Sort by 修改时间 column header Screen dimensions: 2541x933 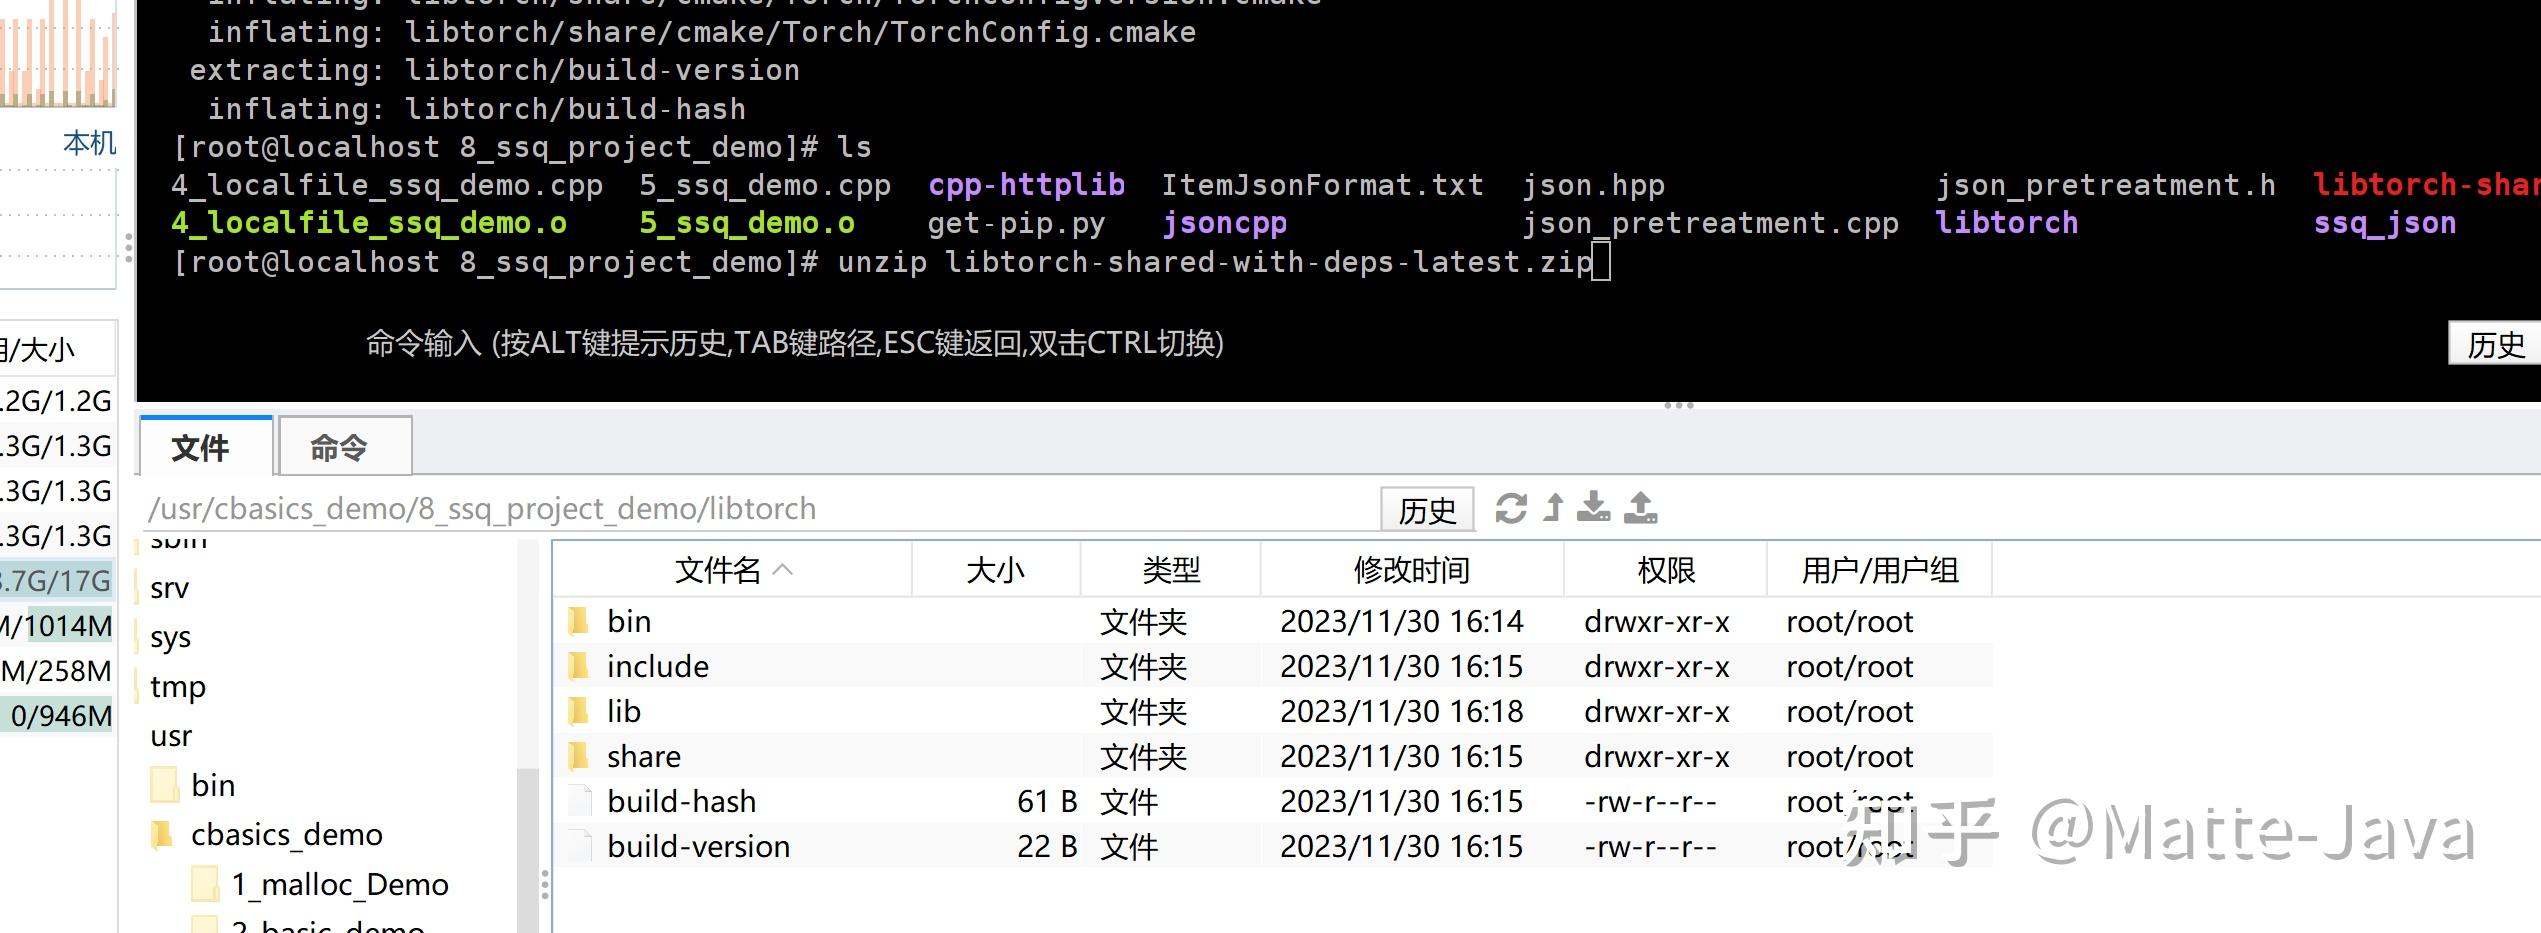click(x=1411, y=570)
